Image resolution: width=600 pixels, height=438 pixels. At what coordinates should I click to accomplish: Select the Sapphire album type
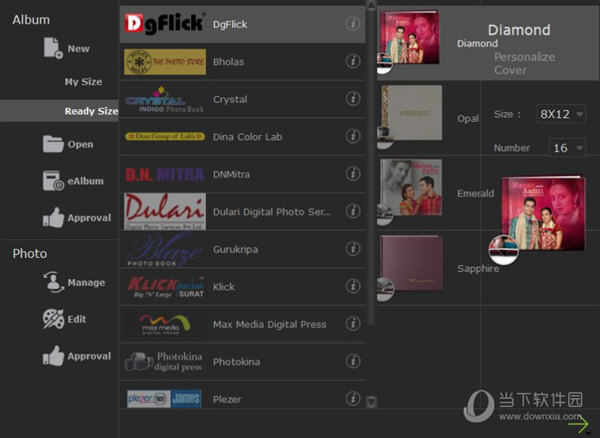pyautogui.click(x=478, y=268)
